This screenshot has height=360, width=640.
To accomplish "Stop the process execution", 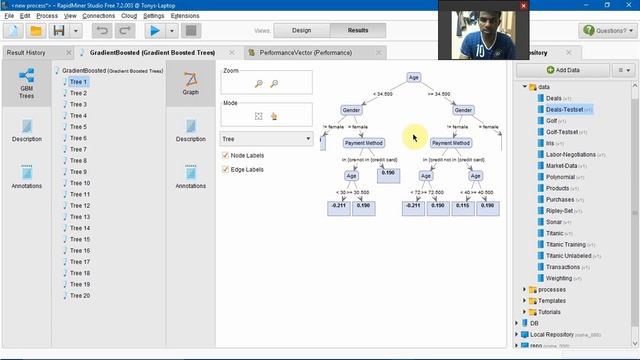I will coord(191,31).
